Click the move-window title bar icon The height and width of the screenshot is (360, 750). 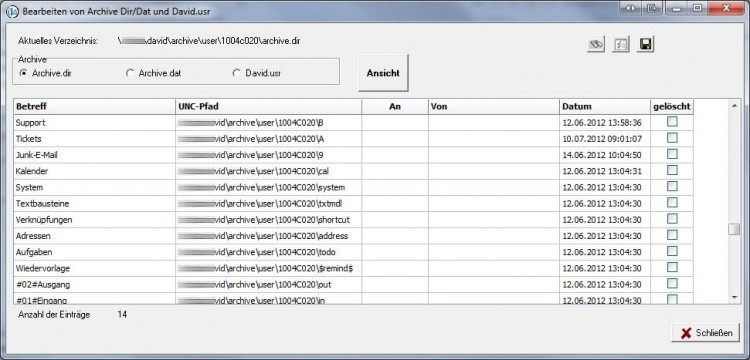(x=651, y=8)
